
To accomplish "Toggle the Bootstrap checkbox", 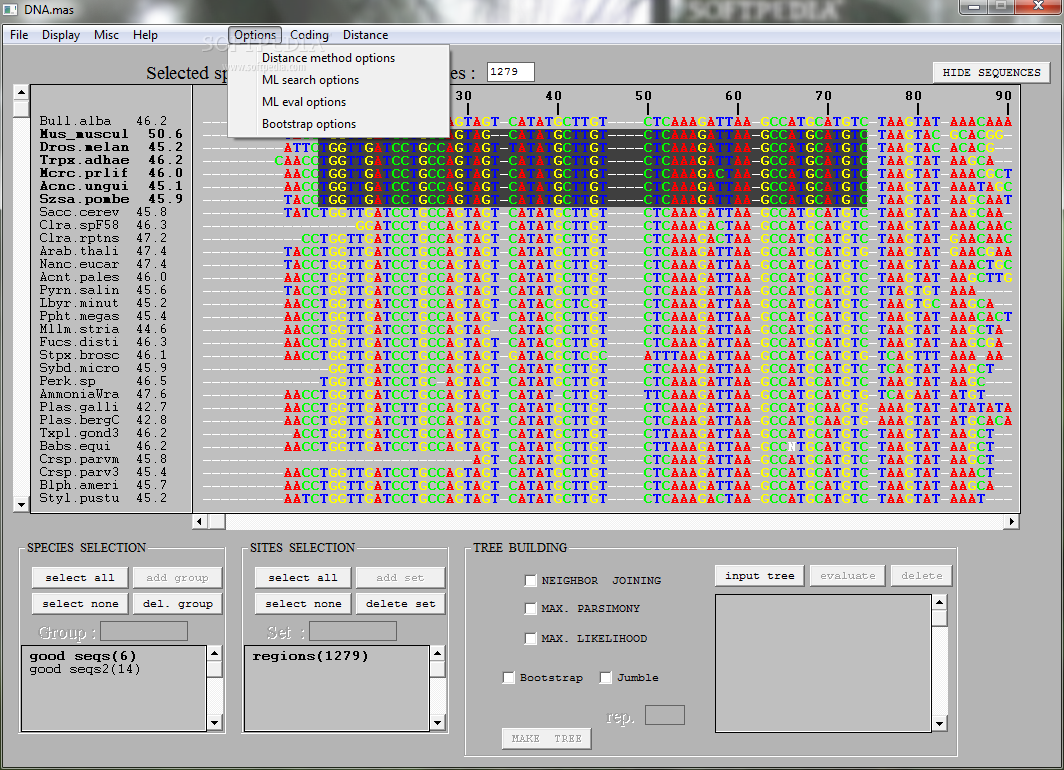I will tap(508, 677).
